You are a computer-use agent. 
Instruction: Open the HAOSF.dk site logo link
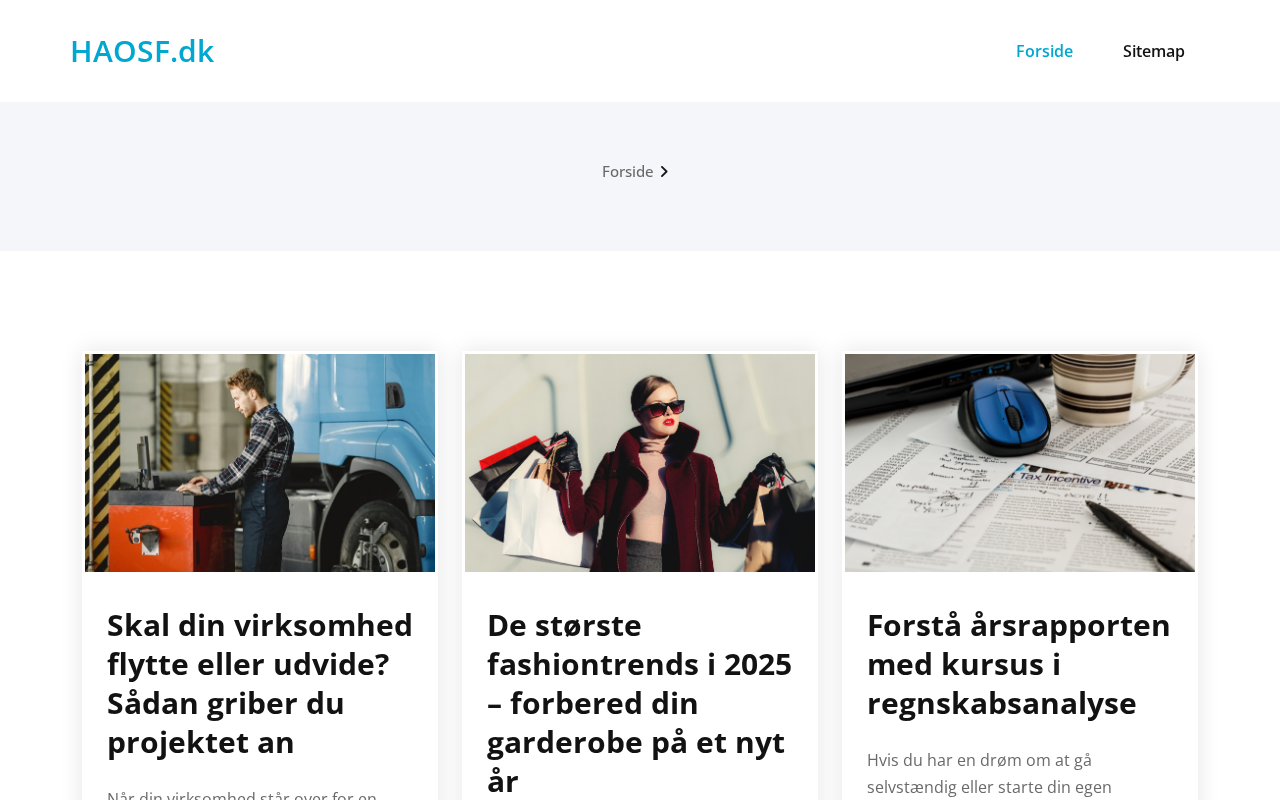[x=142, y=51]
